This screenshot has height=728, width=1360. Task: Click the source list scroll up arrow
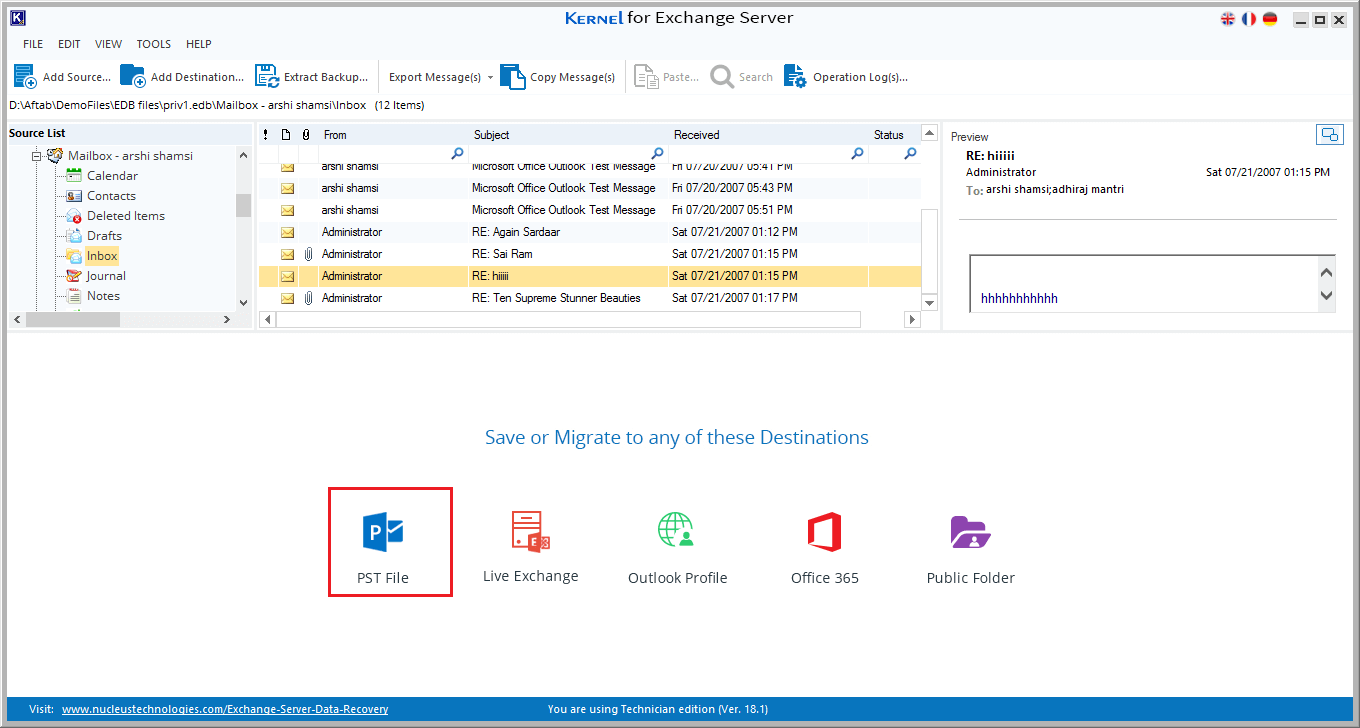(x=243, y=155)
